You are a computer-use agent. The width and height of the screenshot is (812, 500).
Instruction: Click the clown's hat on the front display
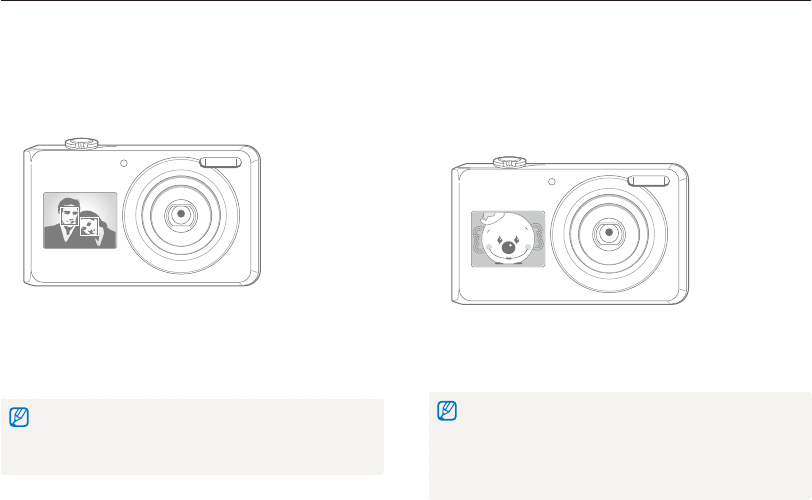pos(489,216)
